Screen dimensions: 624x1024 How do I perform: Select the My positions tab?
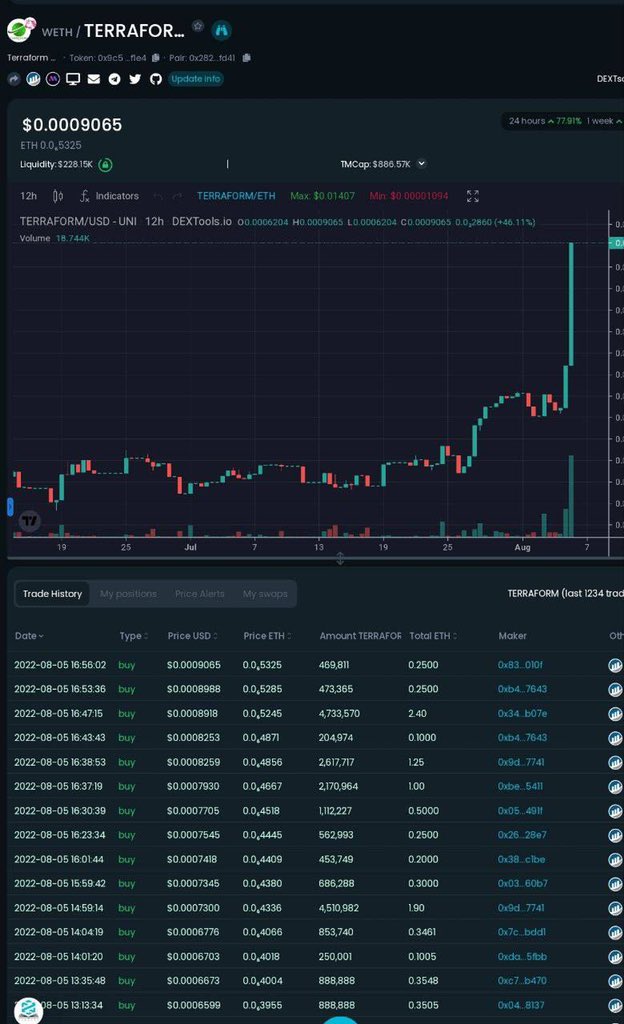pyautogui.click(x=129, y=594)
